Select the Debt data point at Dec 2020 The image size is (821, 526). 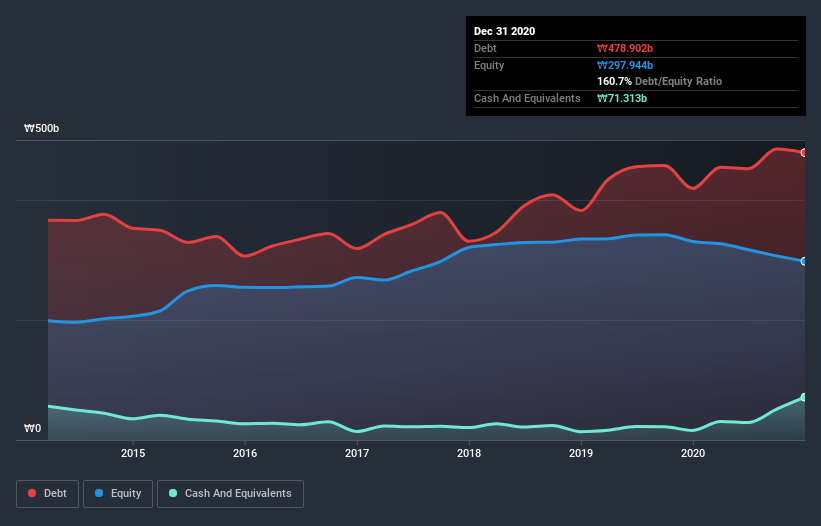click(x=804, y=153)
